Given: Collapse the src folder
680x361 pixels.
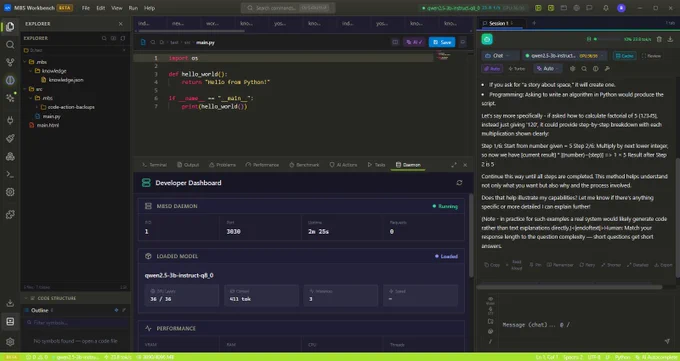Looking at the screenshot, I should click(25, 89).
